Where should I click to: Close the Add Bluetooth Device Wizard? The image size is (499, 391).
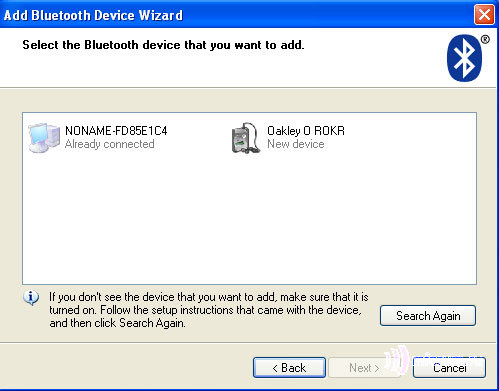tap(484, 15)
